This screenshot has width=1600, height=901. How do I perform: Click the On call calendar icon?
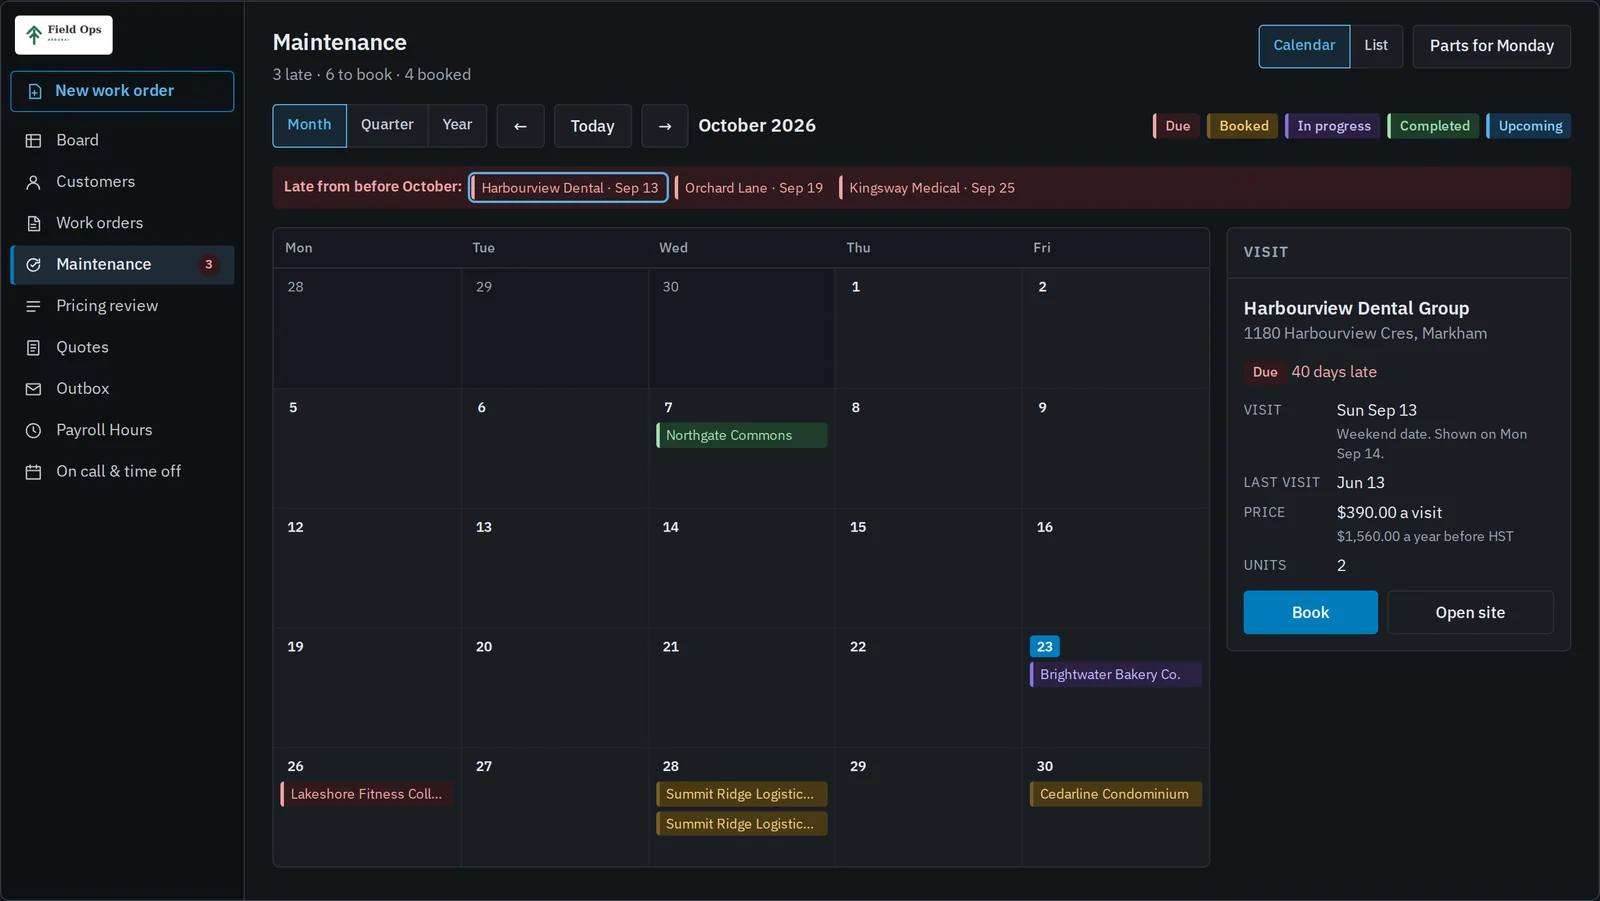tap(33, 472)
